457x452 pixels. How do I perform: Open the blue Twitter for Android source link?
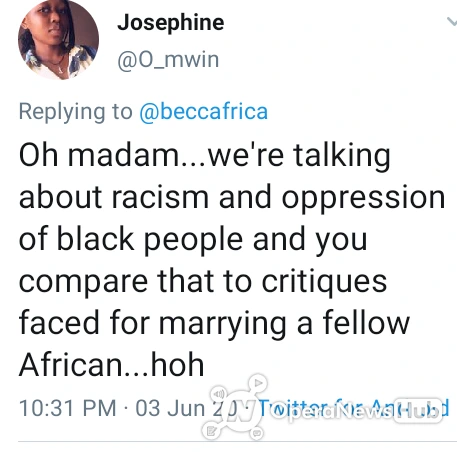point(354,408)
